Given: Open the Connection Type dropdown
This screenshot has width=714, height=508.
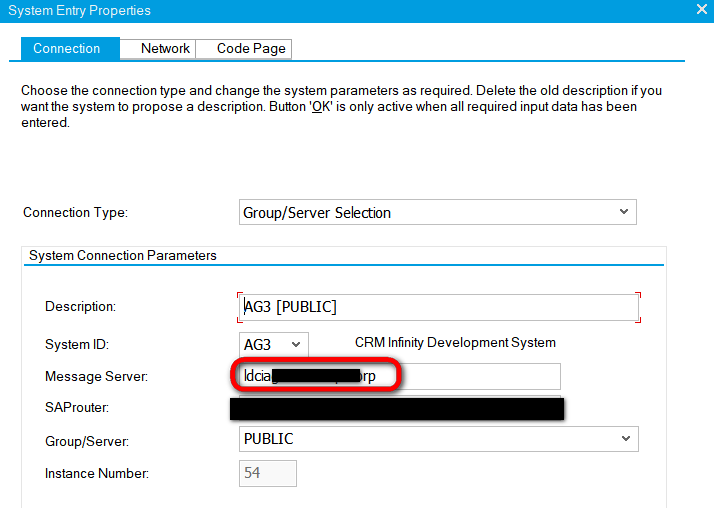Looking at the screenshot, I should (x=438, y=212).
